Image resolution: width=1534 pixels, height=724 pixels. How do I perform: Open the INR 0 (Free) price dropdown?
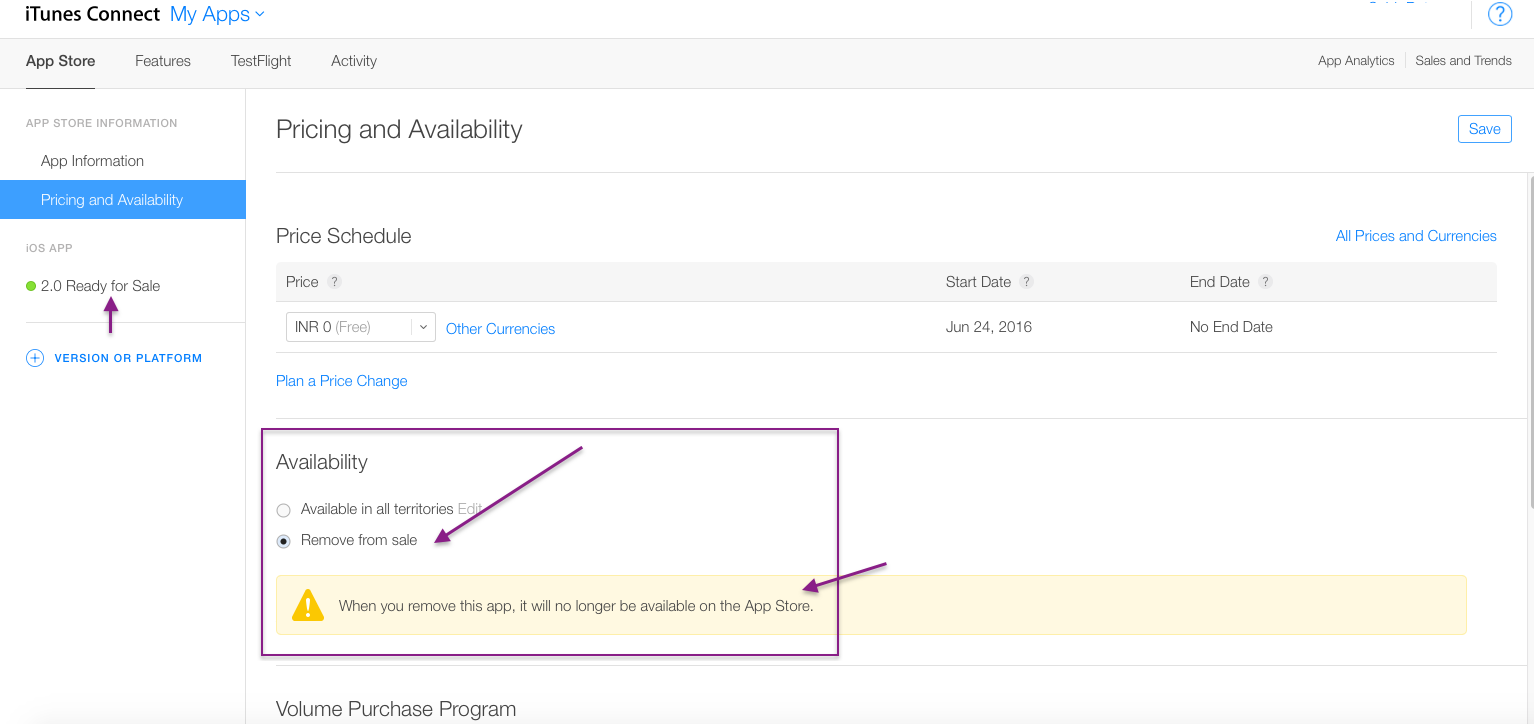[x=361, y=327]
